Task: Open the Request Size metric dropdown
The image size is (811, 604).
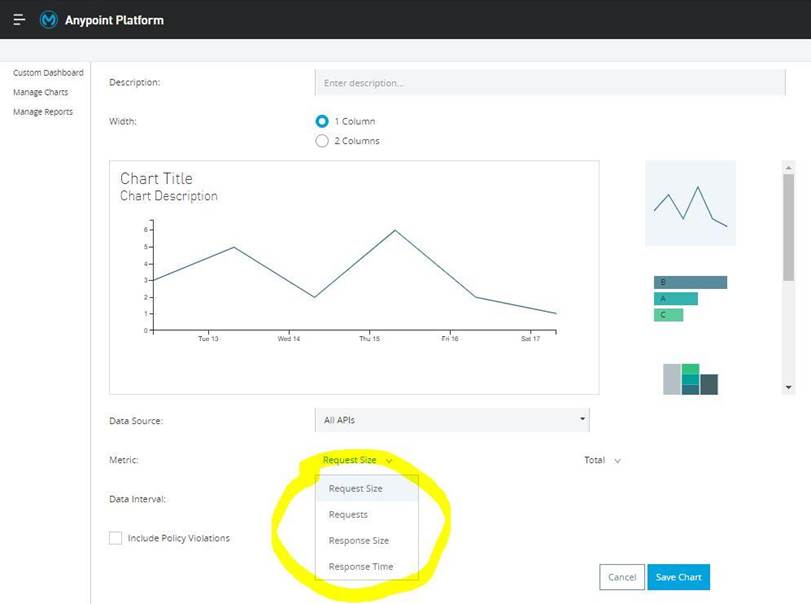Action: tap(357, 460)
